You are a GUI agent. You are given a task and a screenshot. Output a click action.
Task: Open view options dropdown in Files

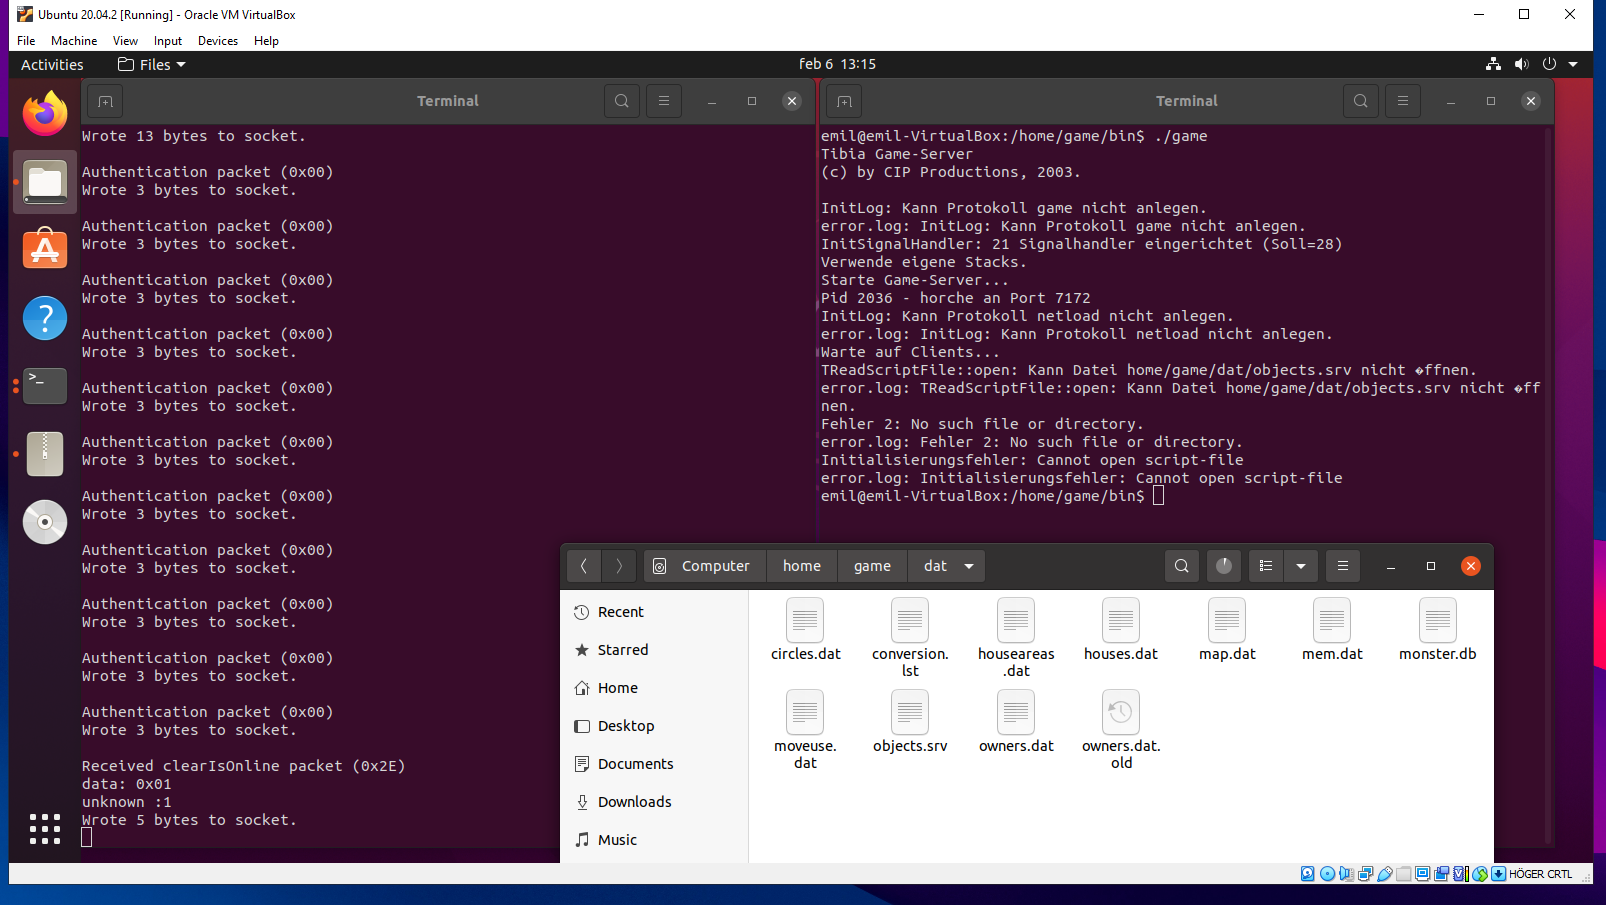coord(1301,566)
